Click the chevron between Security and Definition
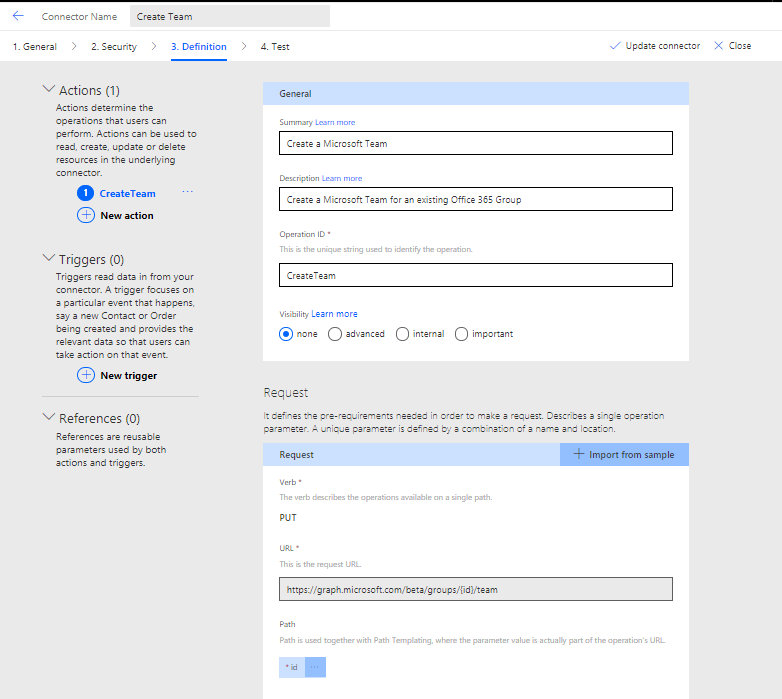The image size is (782, 699). point(154,46)
